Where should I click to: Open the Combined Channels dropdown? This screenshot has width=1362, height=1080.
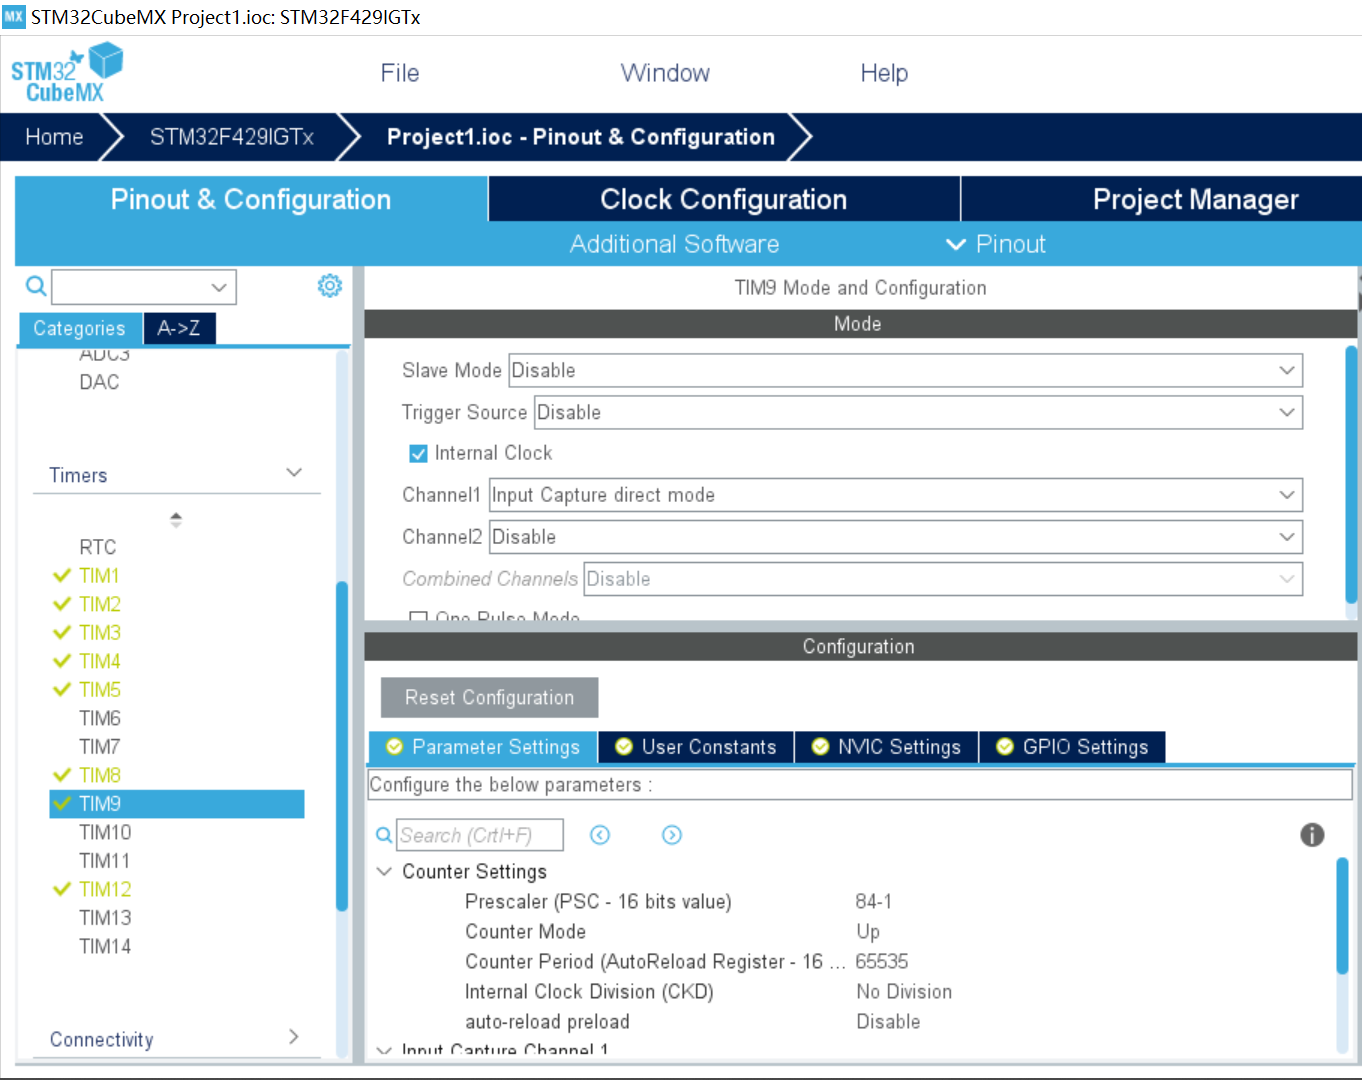coord(943,579)
